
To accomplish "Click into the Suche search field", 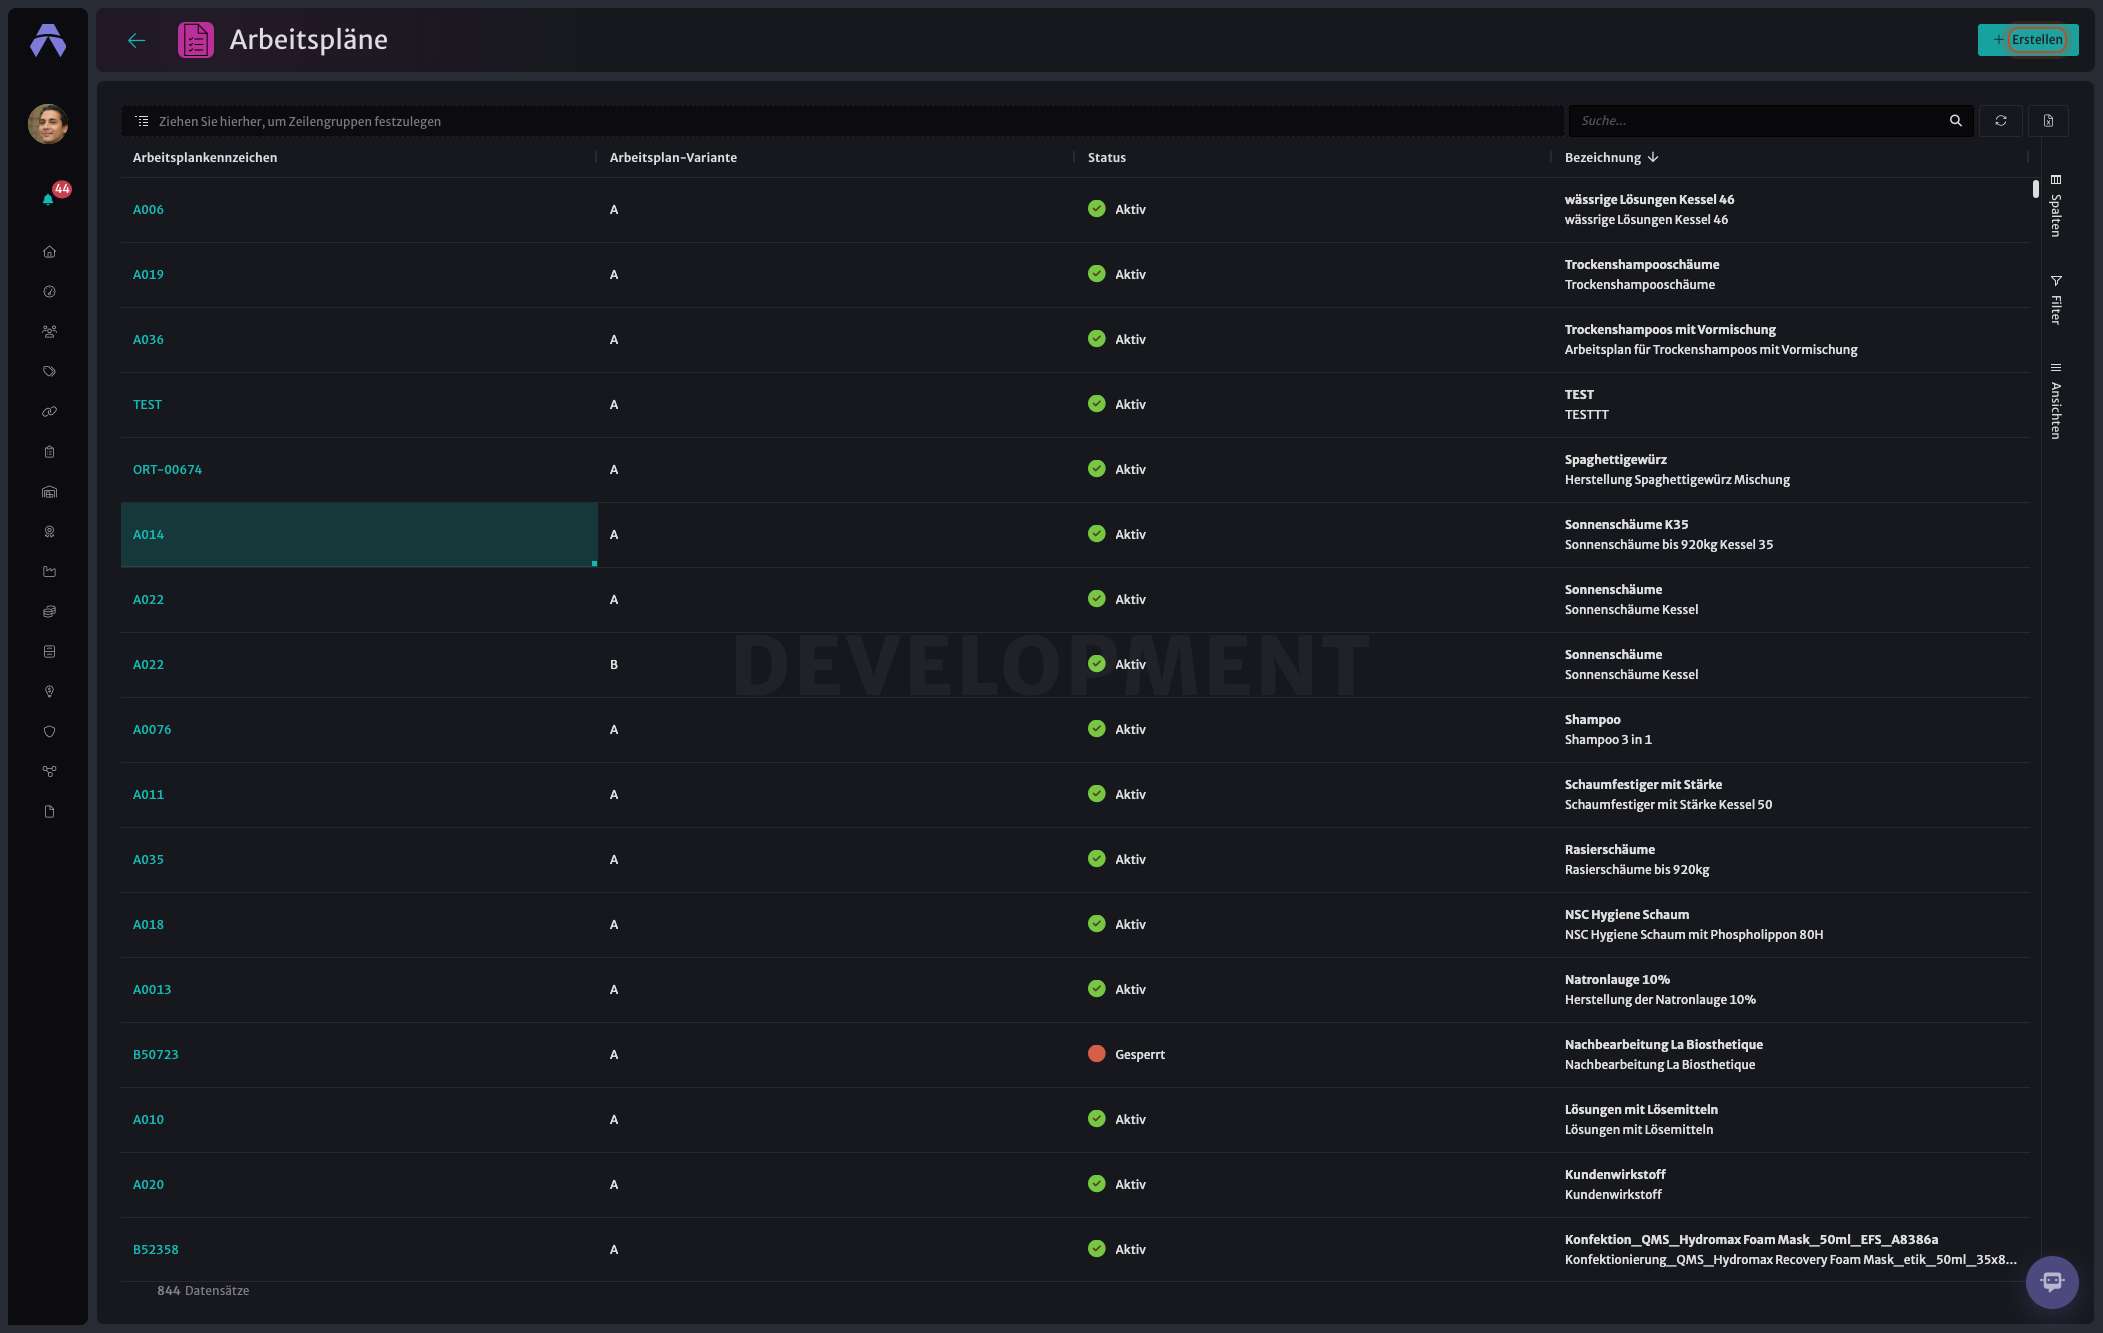I will coord(1760,121).
